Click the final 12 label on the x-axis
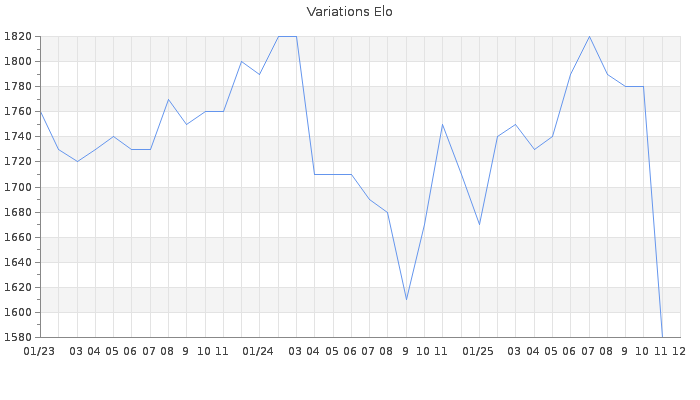This screenshot has width=700, height=400. pos(679,351)
